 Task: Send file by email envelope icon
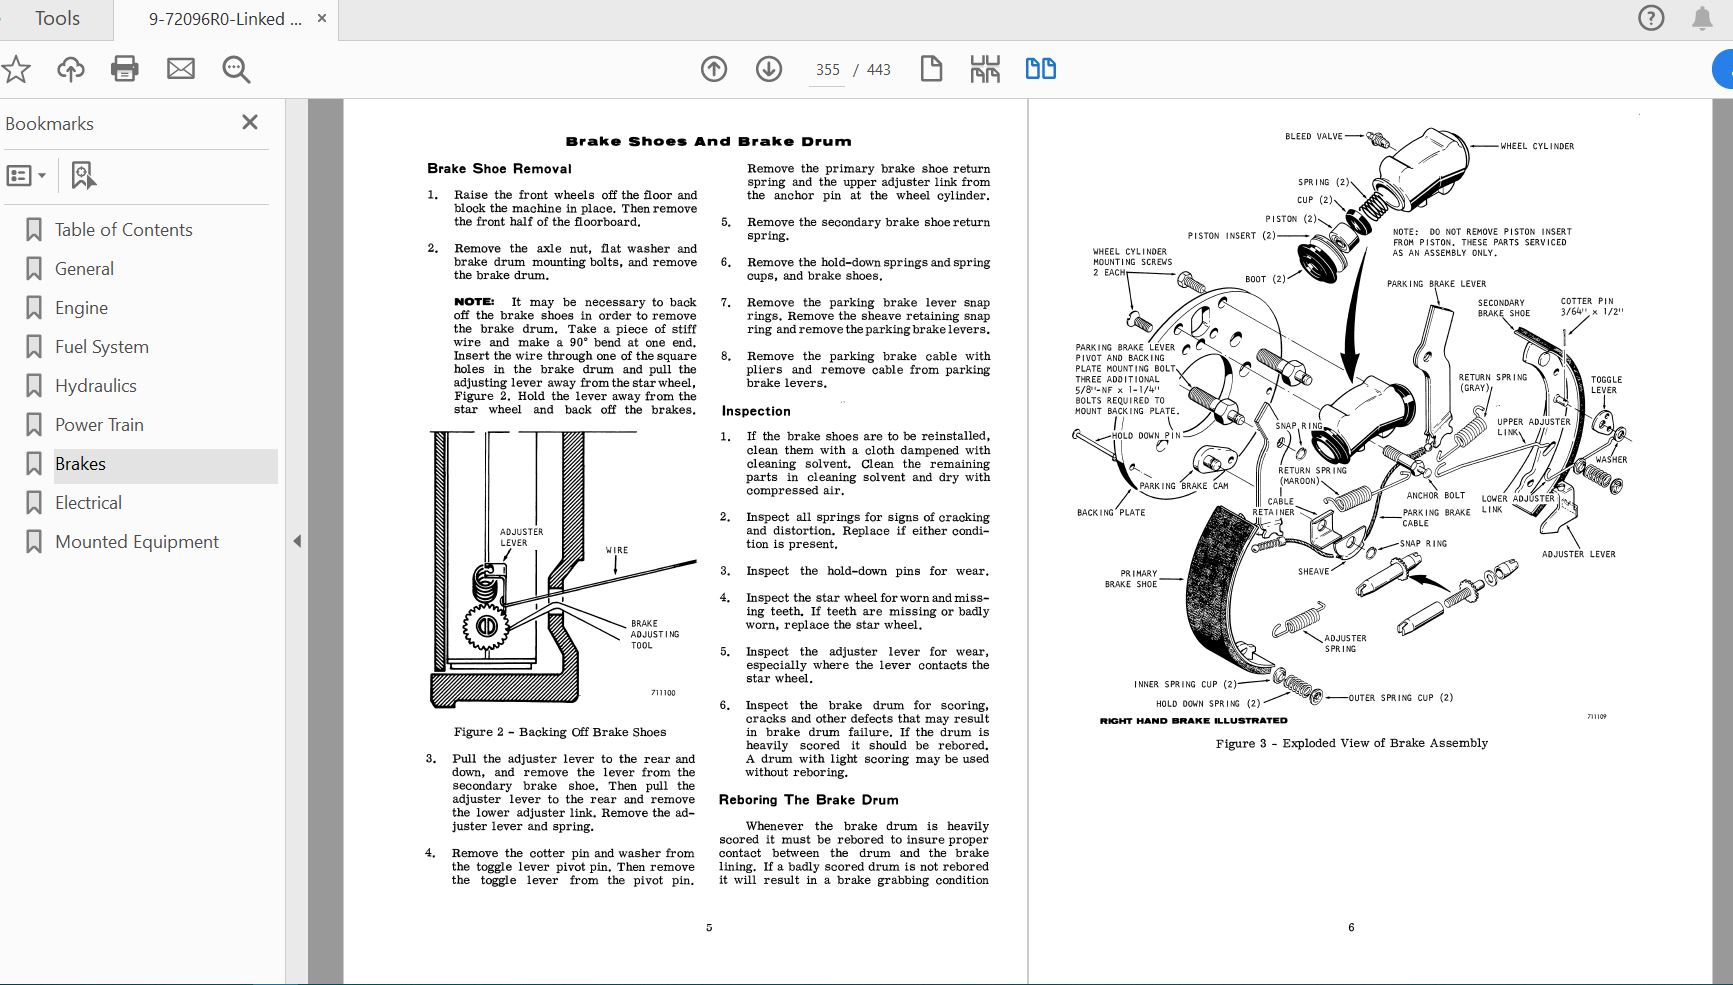click(x=181, y=69)
